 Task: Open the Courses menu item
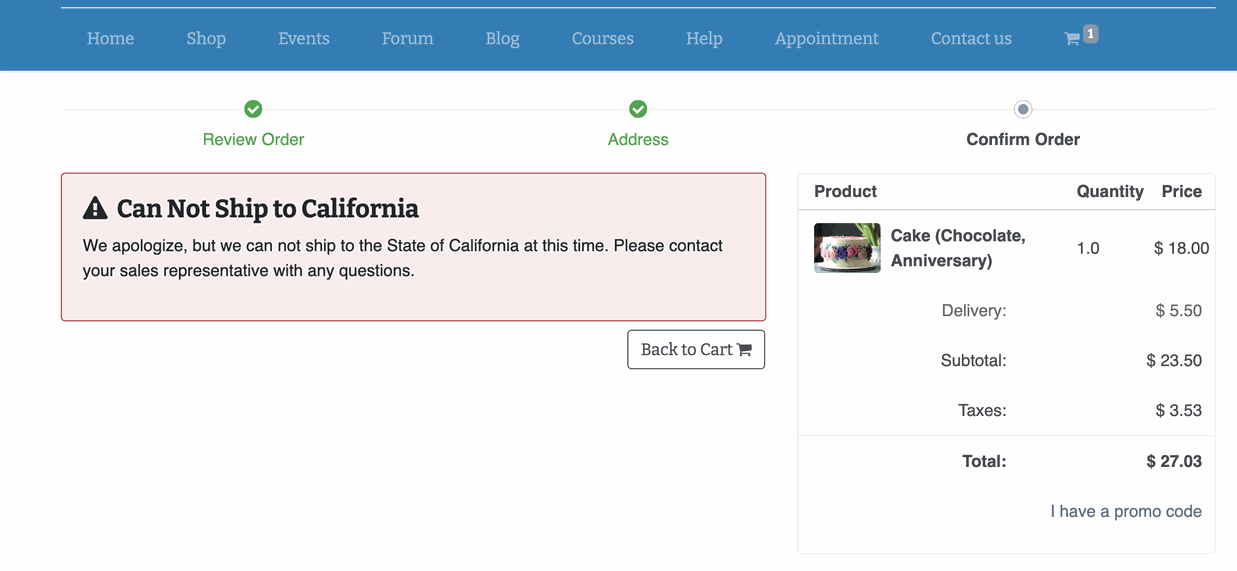pyautogui.click(x=603, y=38)
